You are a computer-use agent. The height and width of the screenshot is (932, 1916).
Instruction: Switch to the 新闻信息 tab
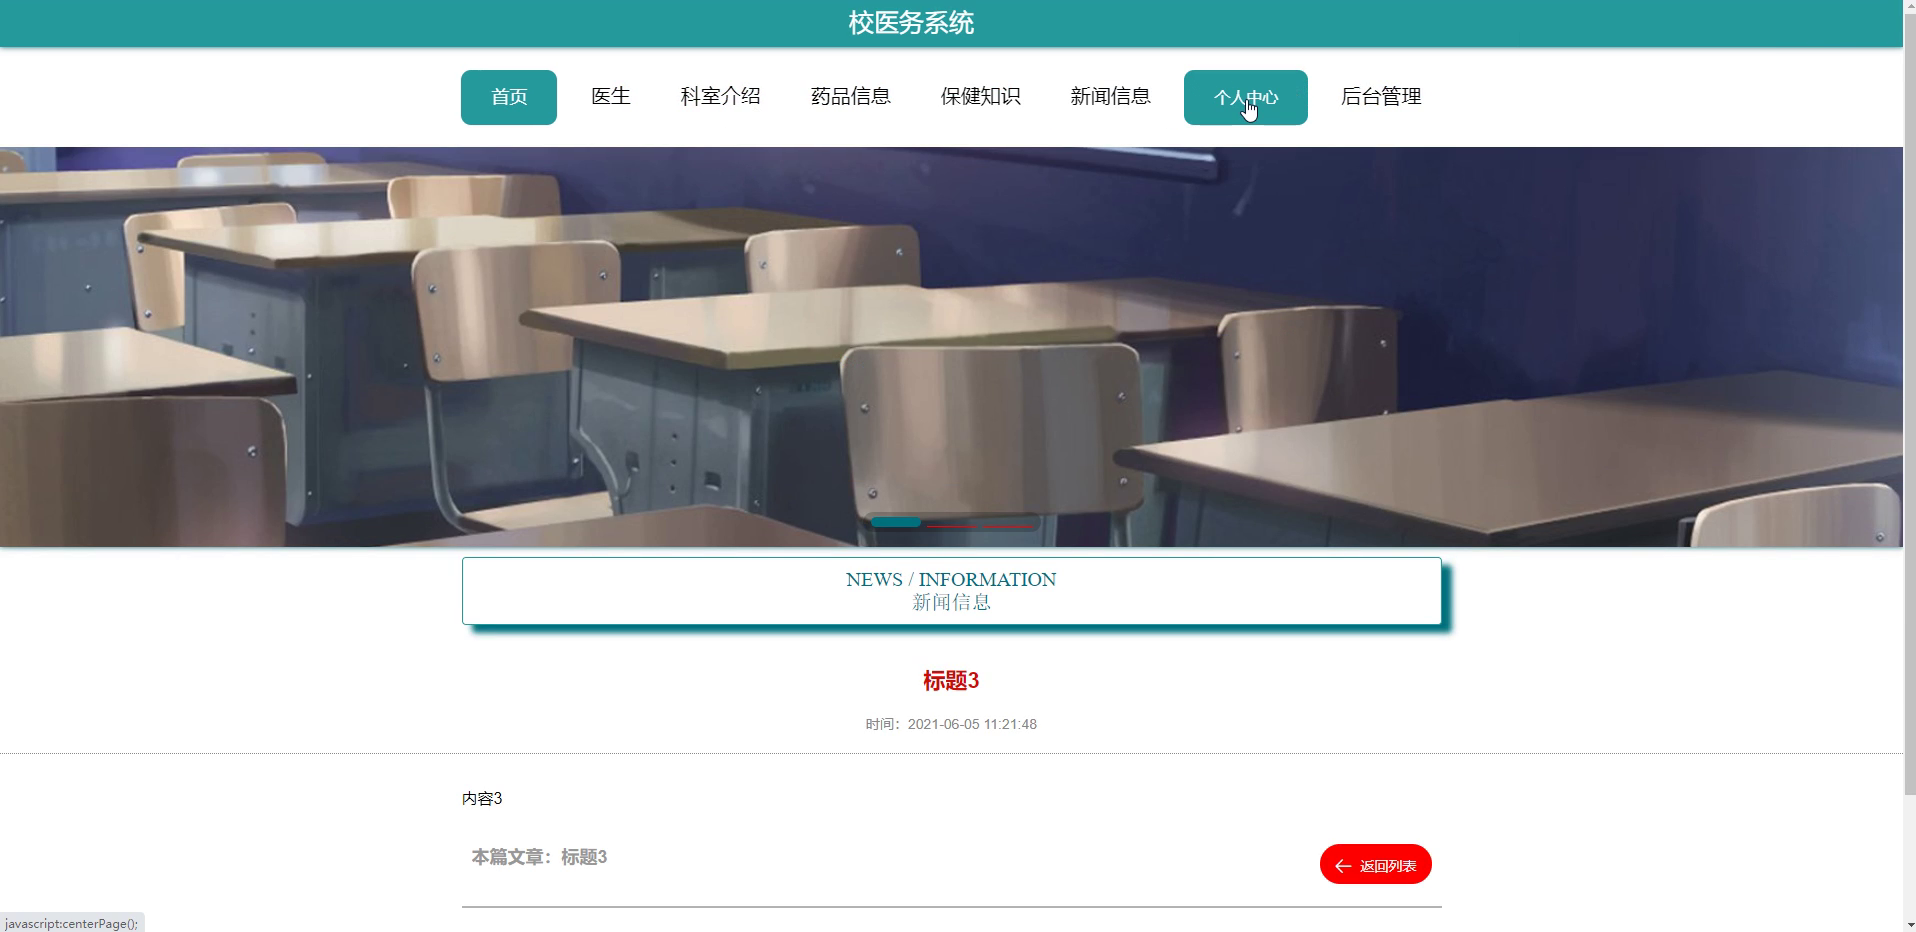tap(1111, 97)
